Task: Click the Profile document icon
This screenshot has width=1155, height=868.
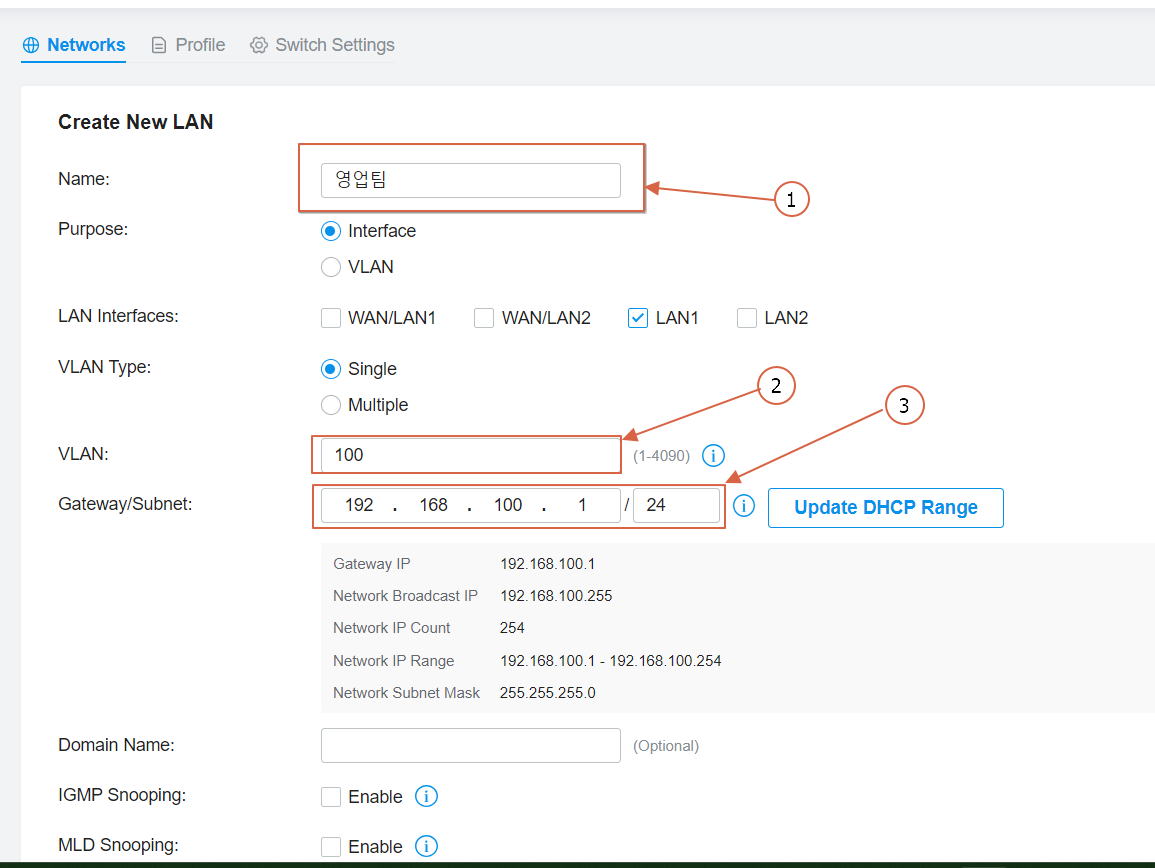Action: [x=159, y=46]
